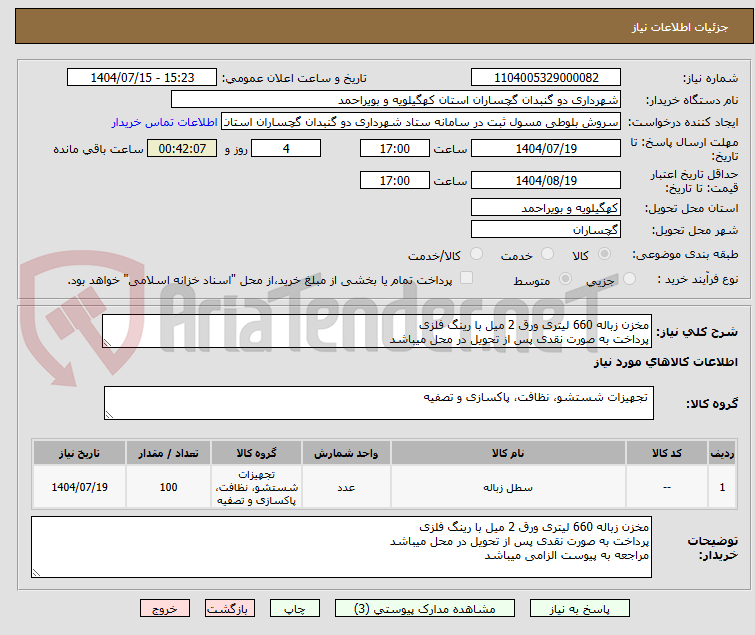Click the تعداد / مقدار column header
The image size is (755, 635).
click(x=168, y=453)
